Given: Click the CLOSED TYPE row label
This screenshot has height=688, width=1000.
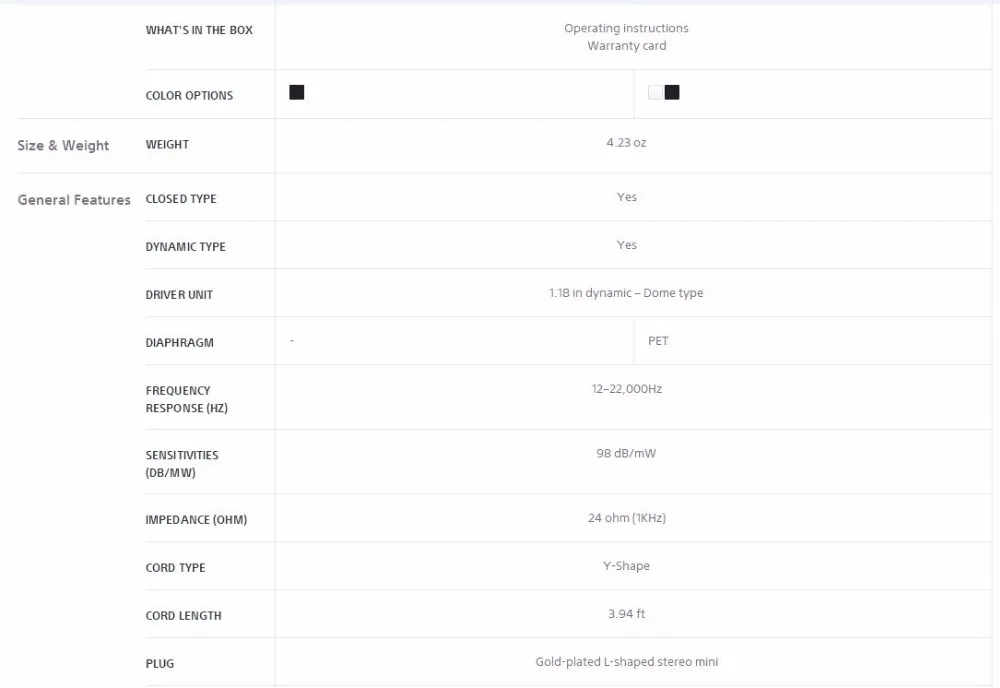Looking at the screenshot, I should [x=181, y=199].
